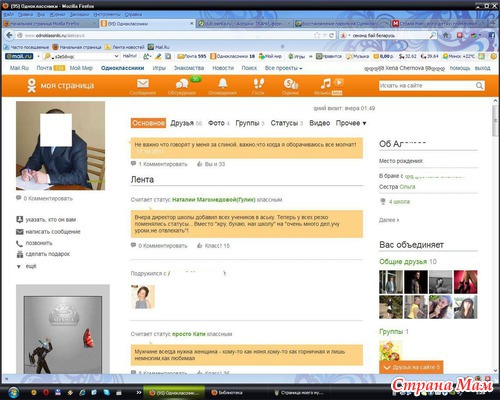Select the Статусы profile tab
The height and width of the screenshot is (400, 500).
point(287,123)
